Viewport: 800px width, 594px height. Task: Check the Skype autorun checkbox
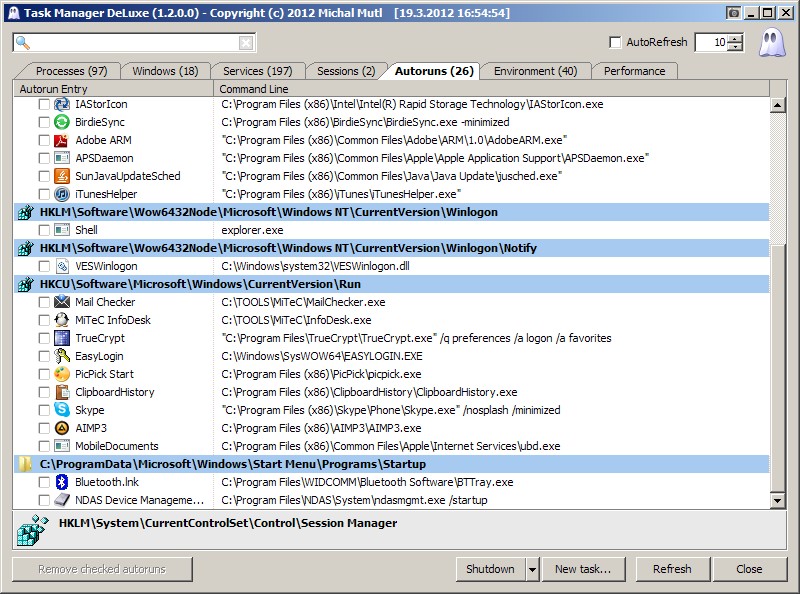pyautogui.click(x=44, y=410)
